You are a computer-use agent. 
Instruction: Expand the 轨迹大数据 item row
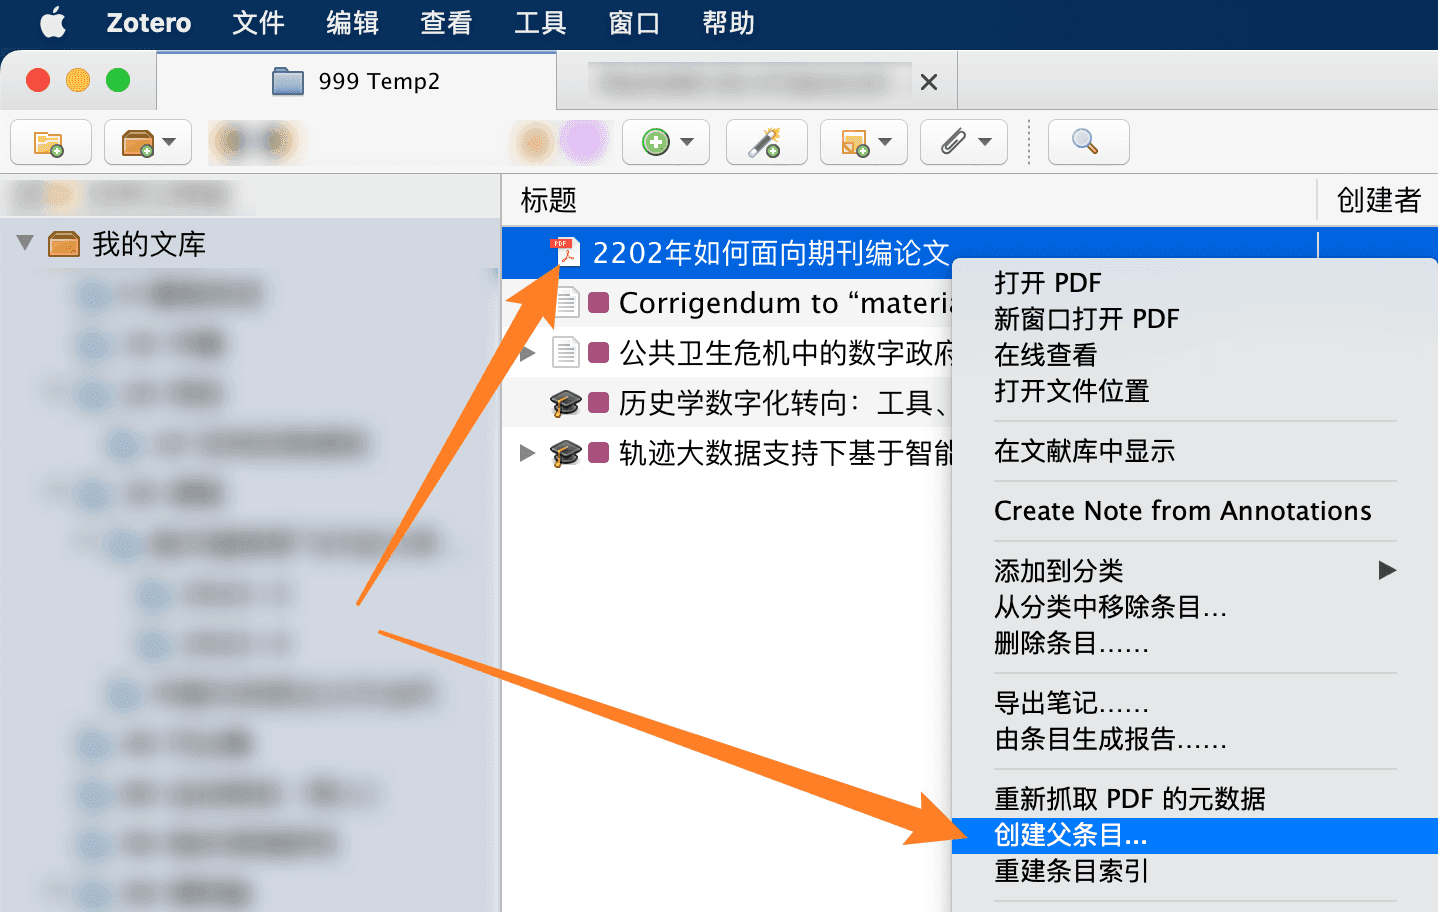(528, 453)
